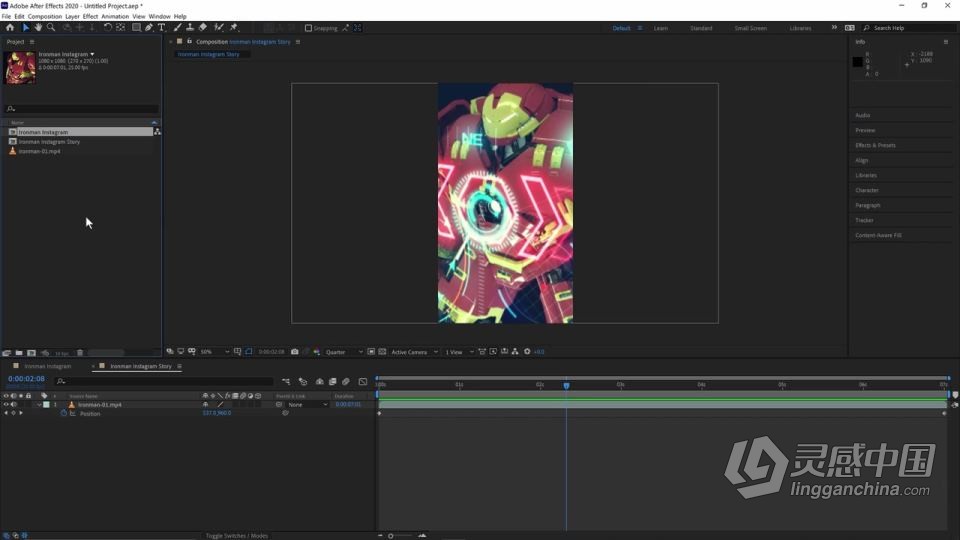Image resolution: width=960 pixels, height=540 pixels.
Task: Click Toggle Switches / Modes button
Action: pyautogui.click(x=237, y=536)
